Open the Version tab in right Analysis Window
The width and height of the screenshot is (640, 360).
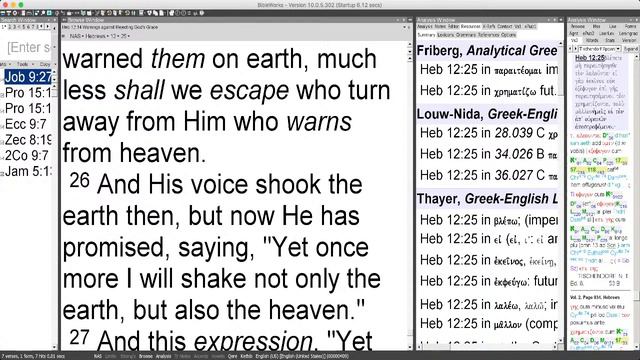(629, 40)
